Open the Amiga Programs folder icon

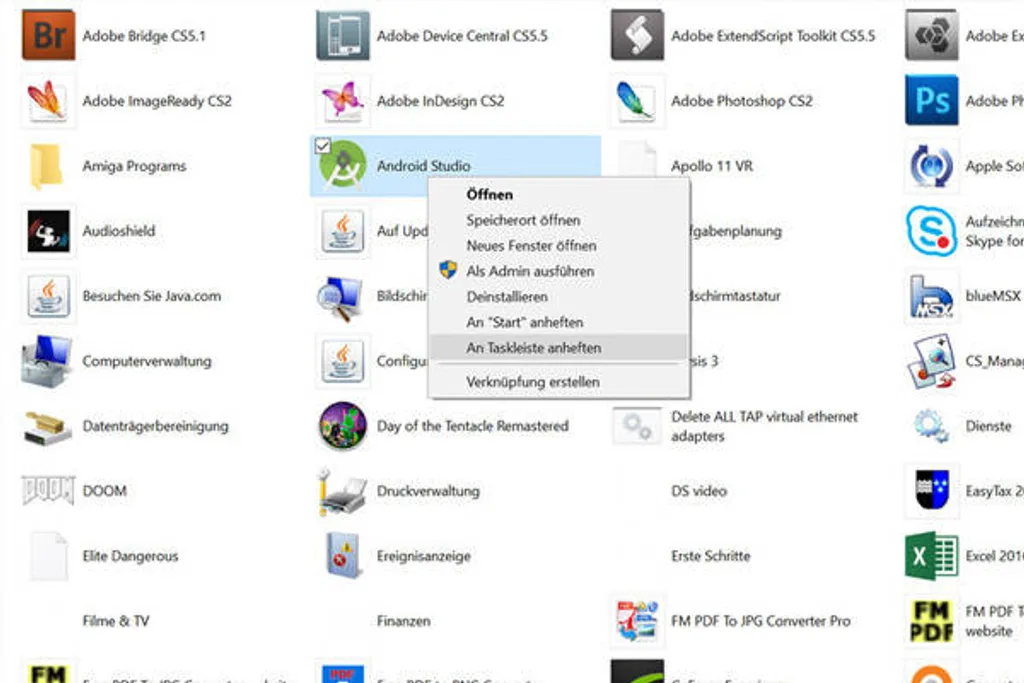coord(47,166)
